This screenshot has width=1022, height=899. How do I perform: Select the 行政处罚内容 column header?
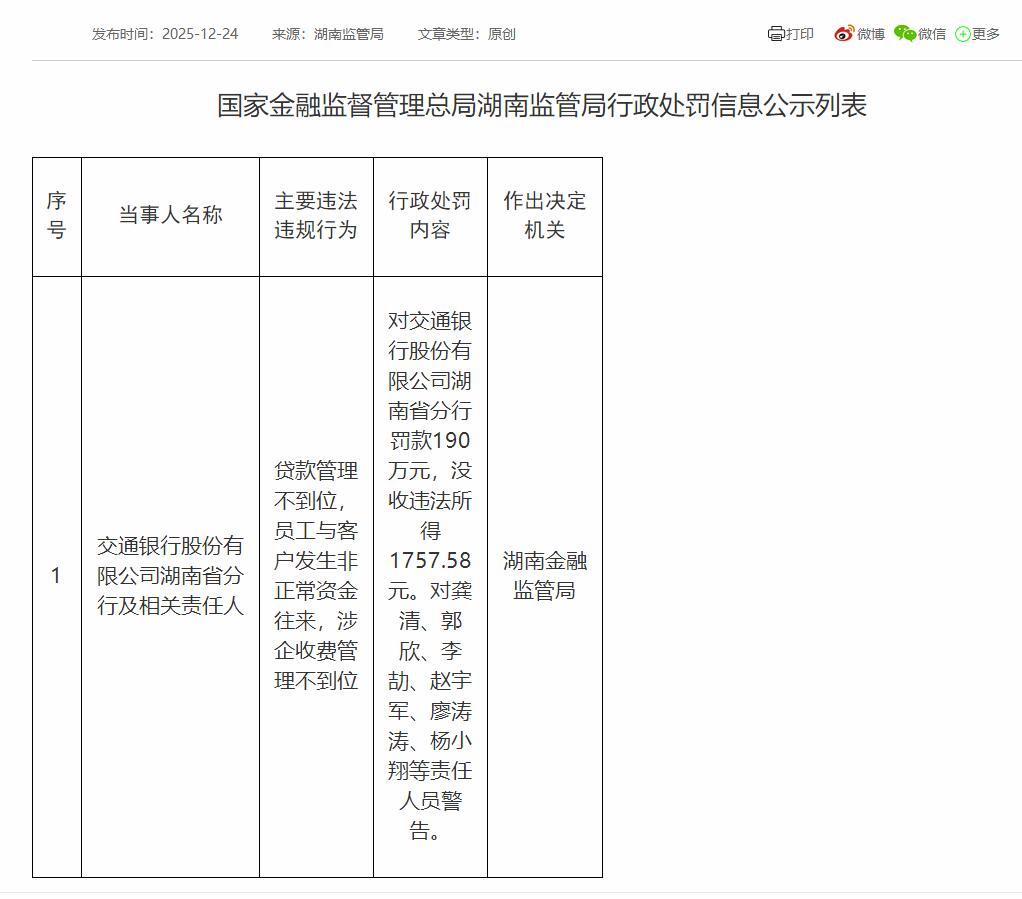pyautogui.click(x=430, y=216)
